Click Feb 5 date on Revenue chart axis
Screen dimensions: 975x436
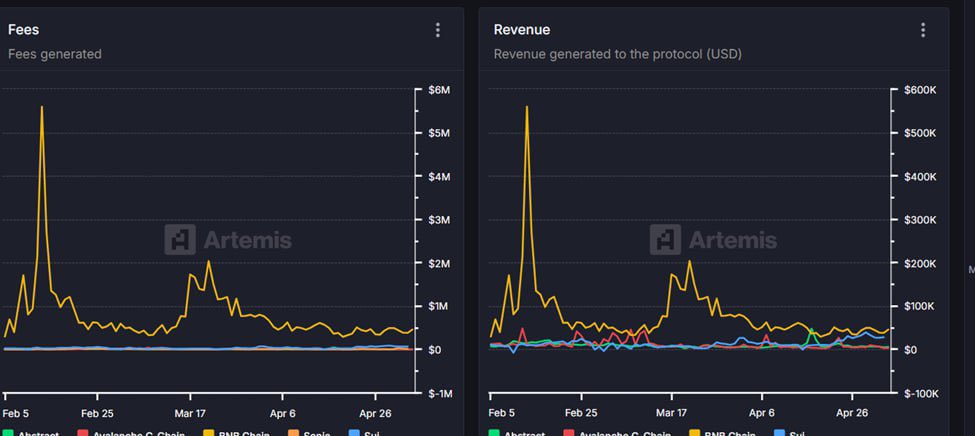click(x=502, y=413)
